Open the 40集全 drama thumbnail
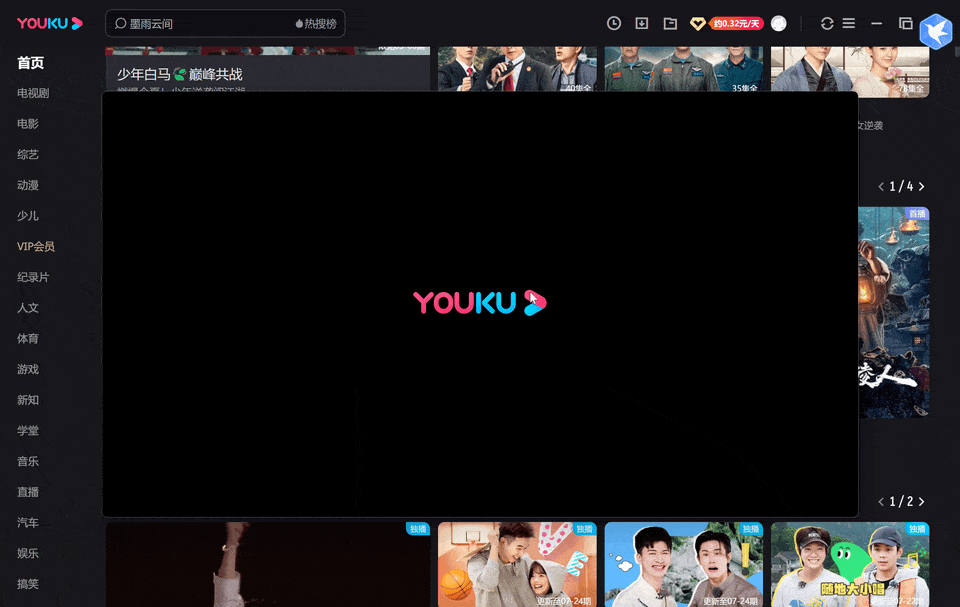The width and height of the screenshot is (960, 607). [517, 69]
